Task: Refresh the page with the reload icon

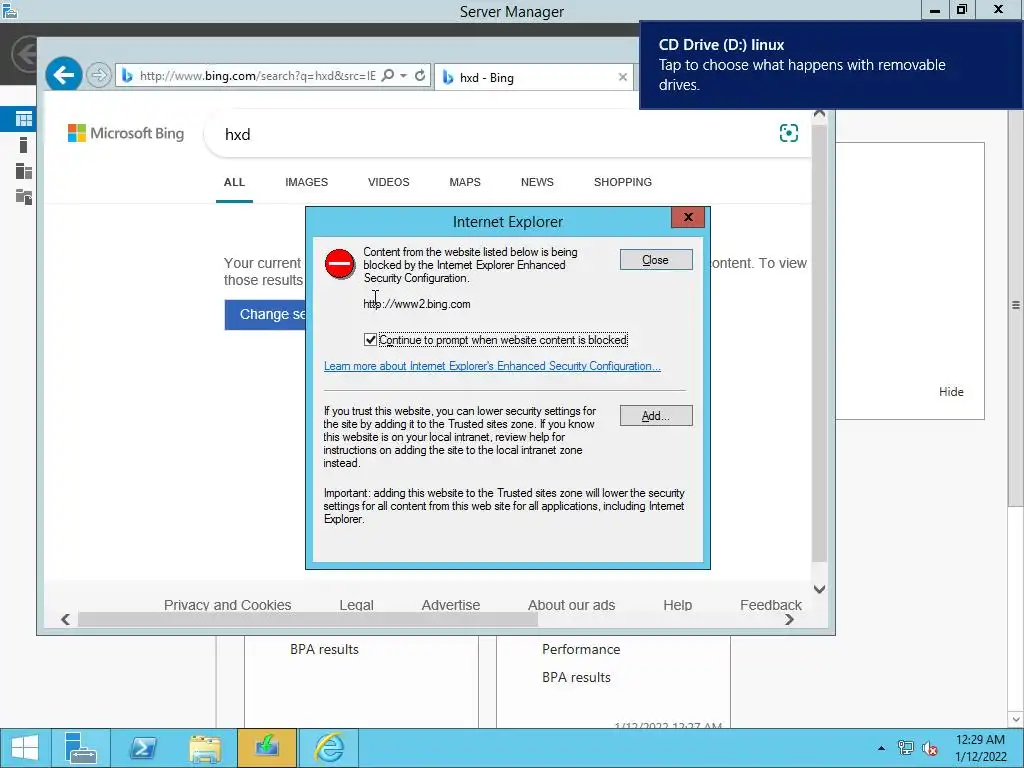Action: [x=420, y=76]
